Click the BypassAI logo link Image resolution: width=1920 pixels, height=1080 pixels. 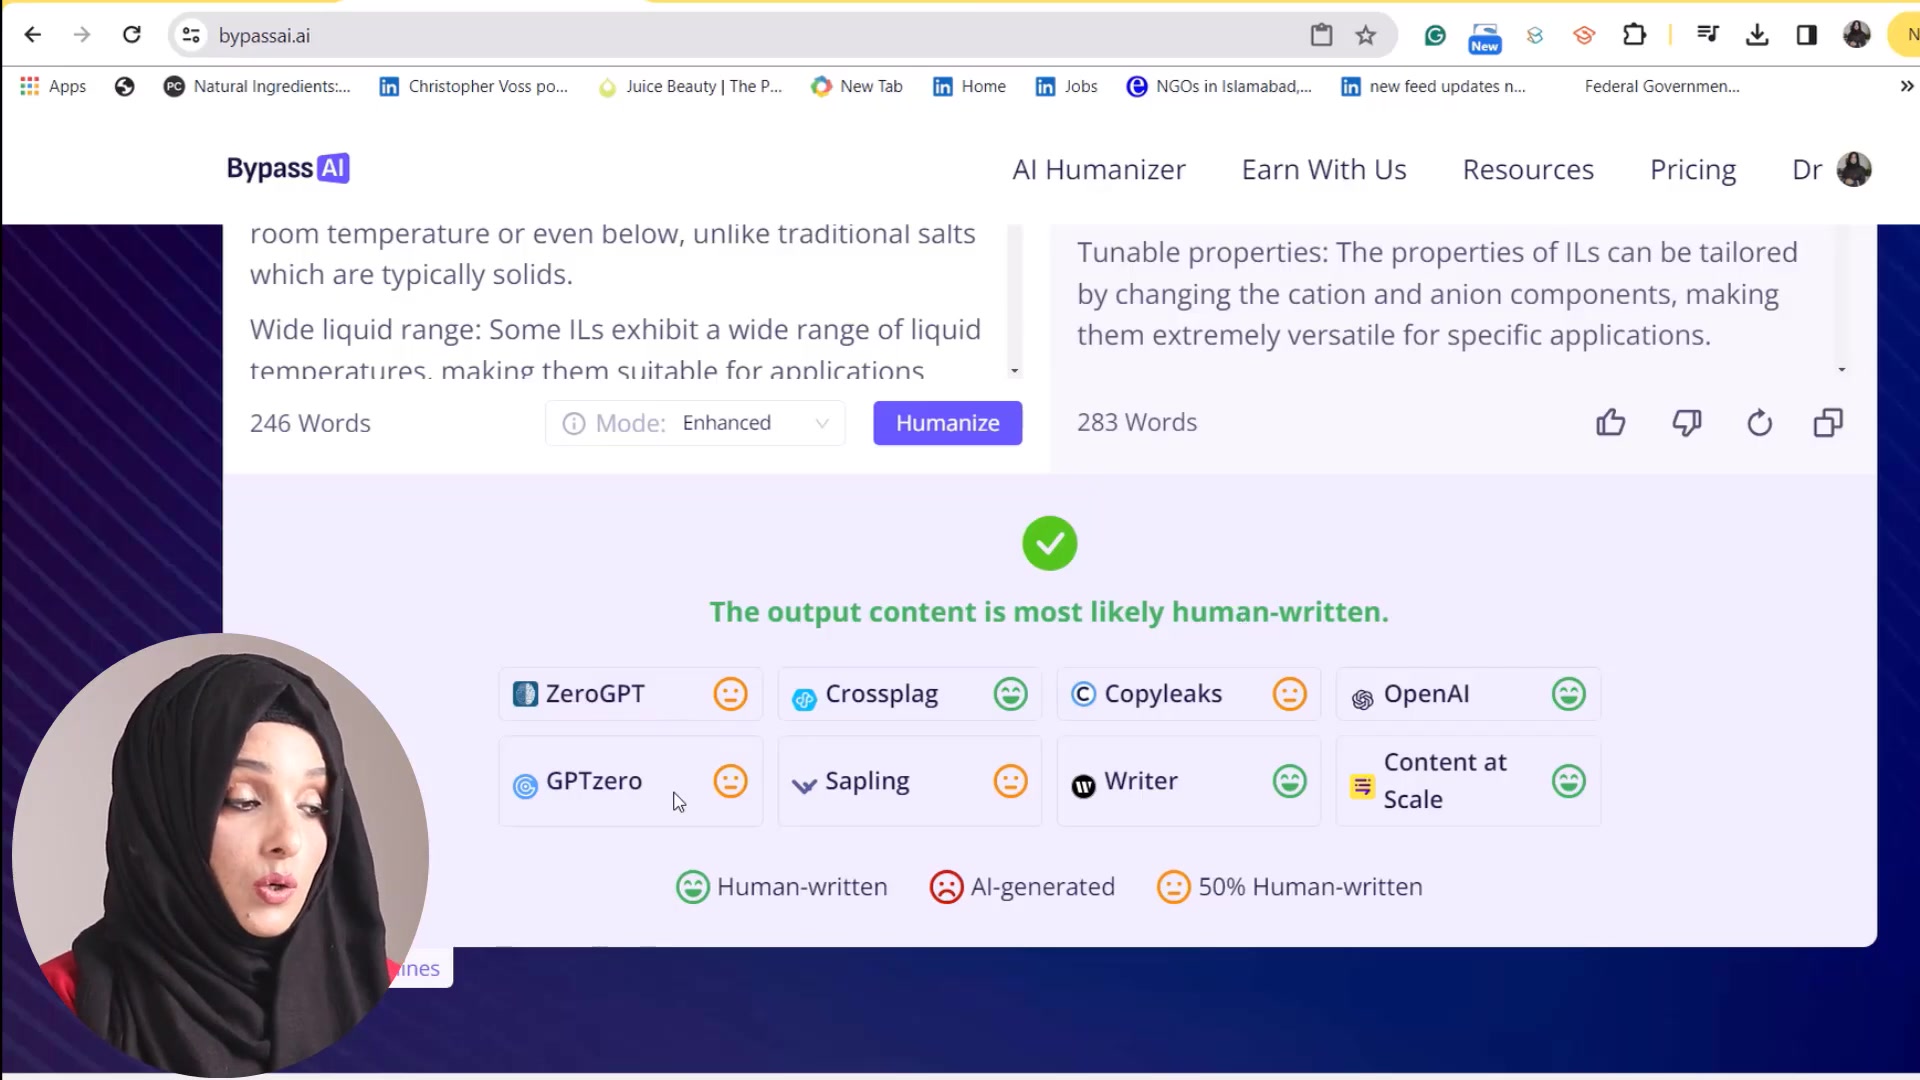pos(288,168)
